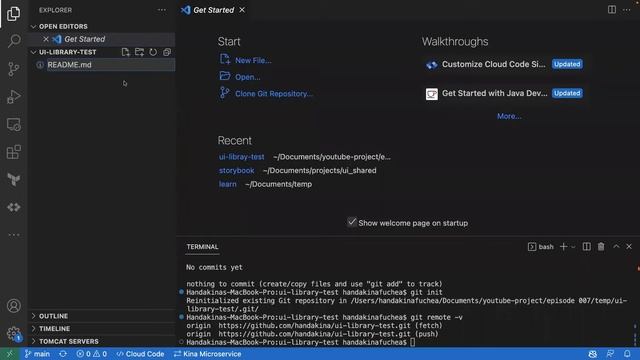Screen dimensions: 640x360
Task: Open recent project storybook
Action: coord(236,171)
